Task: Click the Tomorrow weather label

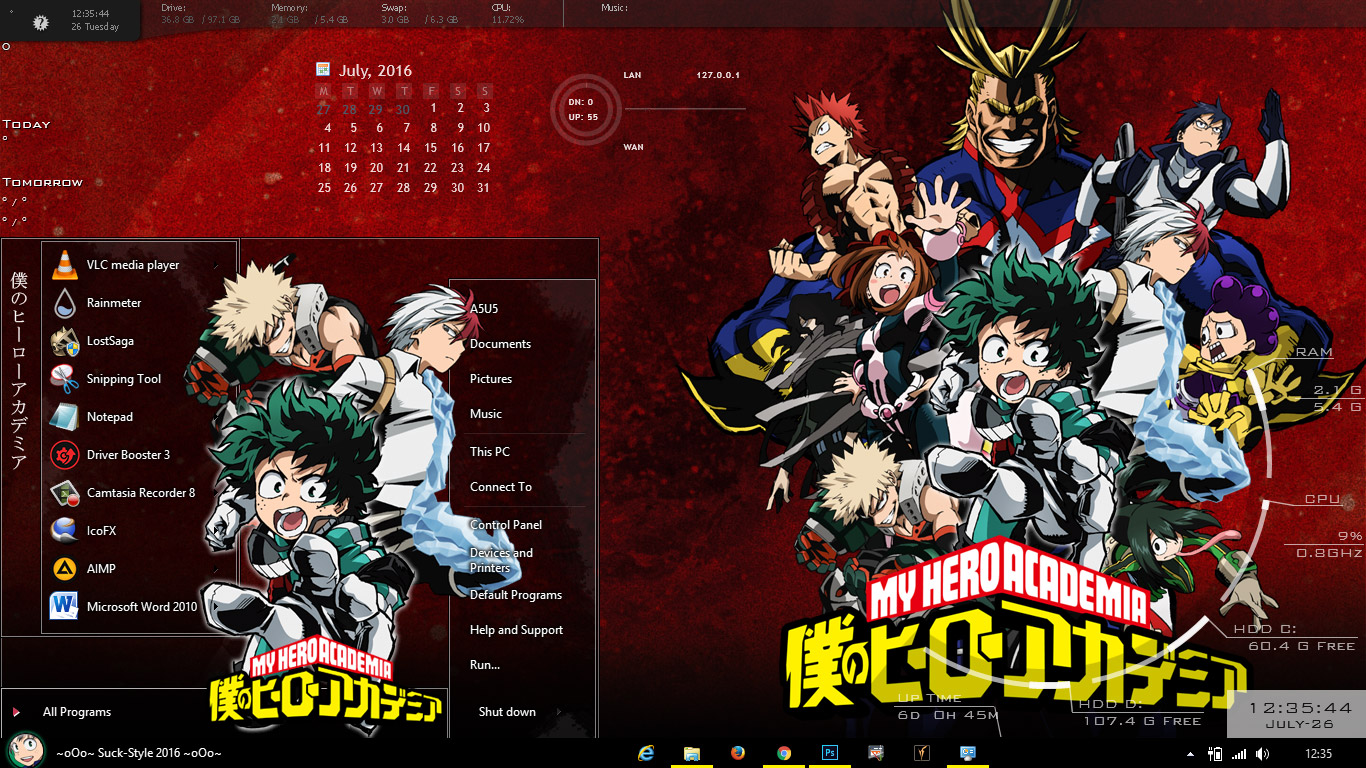Action: click(x=42, y=183)
